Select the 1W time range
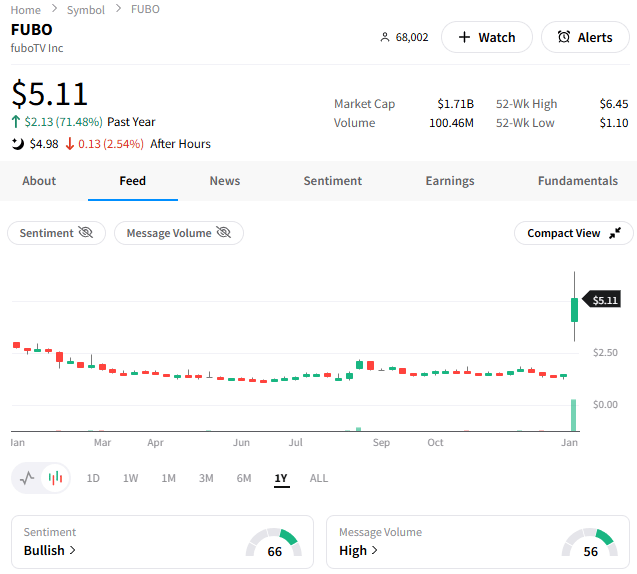 pos(130,478)
